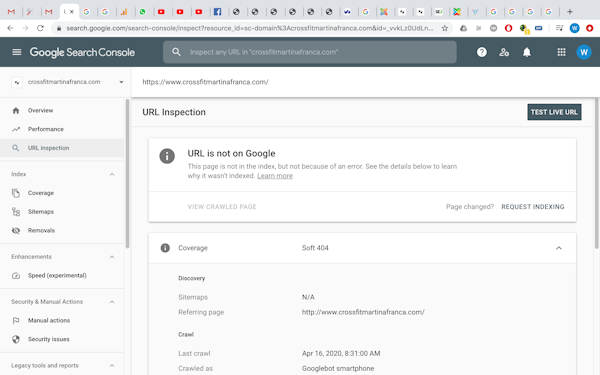Open a new browser tab
This screenshot has height=375, width=600.
coord(570,12)
